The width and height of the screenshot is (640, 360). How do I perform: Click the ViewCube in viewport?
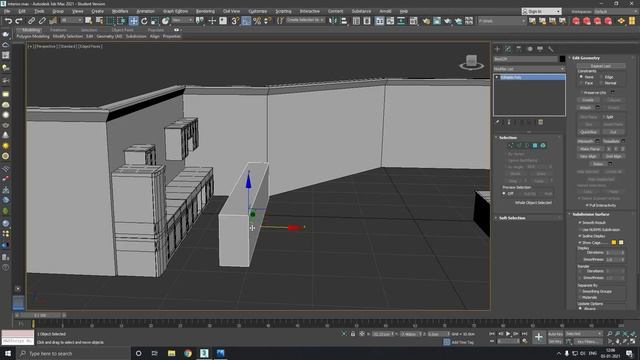point(471,62)
